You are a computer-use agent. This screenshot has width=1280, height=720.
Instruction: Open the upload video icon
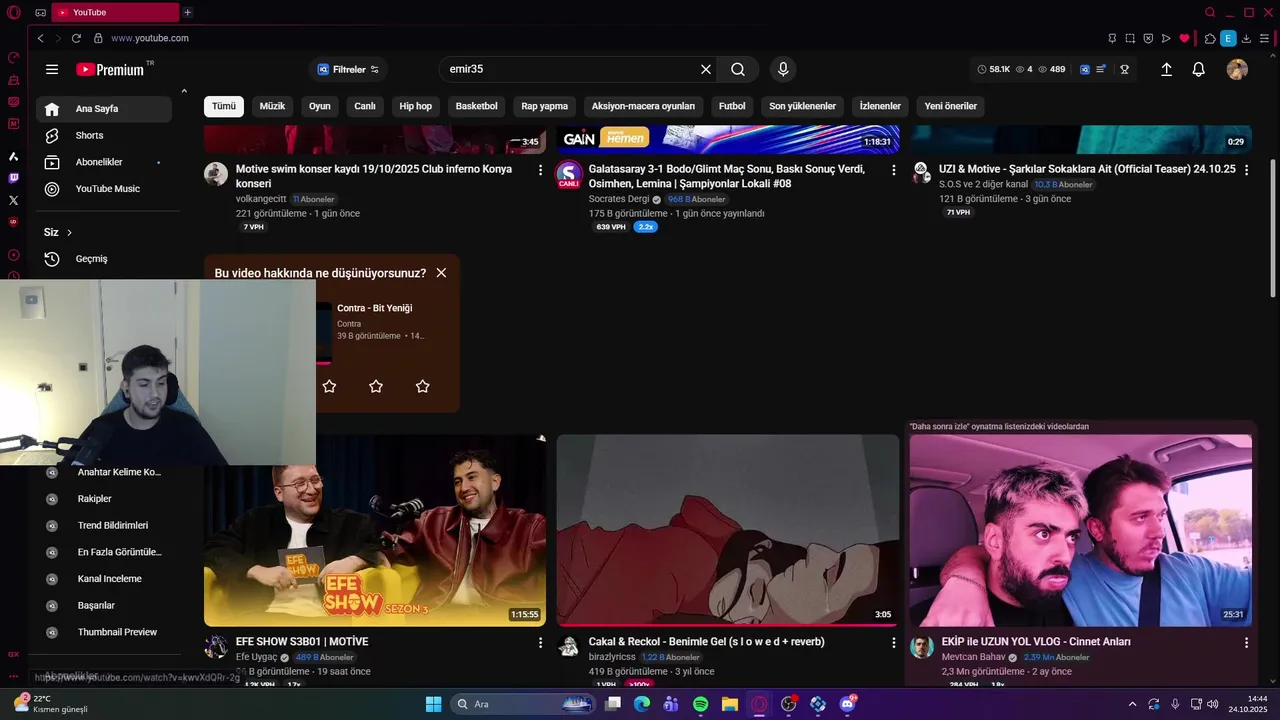1166,69
